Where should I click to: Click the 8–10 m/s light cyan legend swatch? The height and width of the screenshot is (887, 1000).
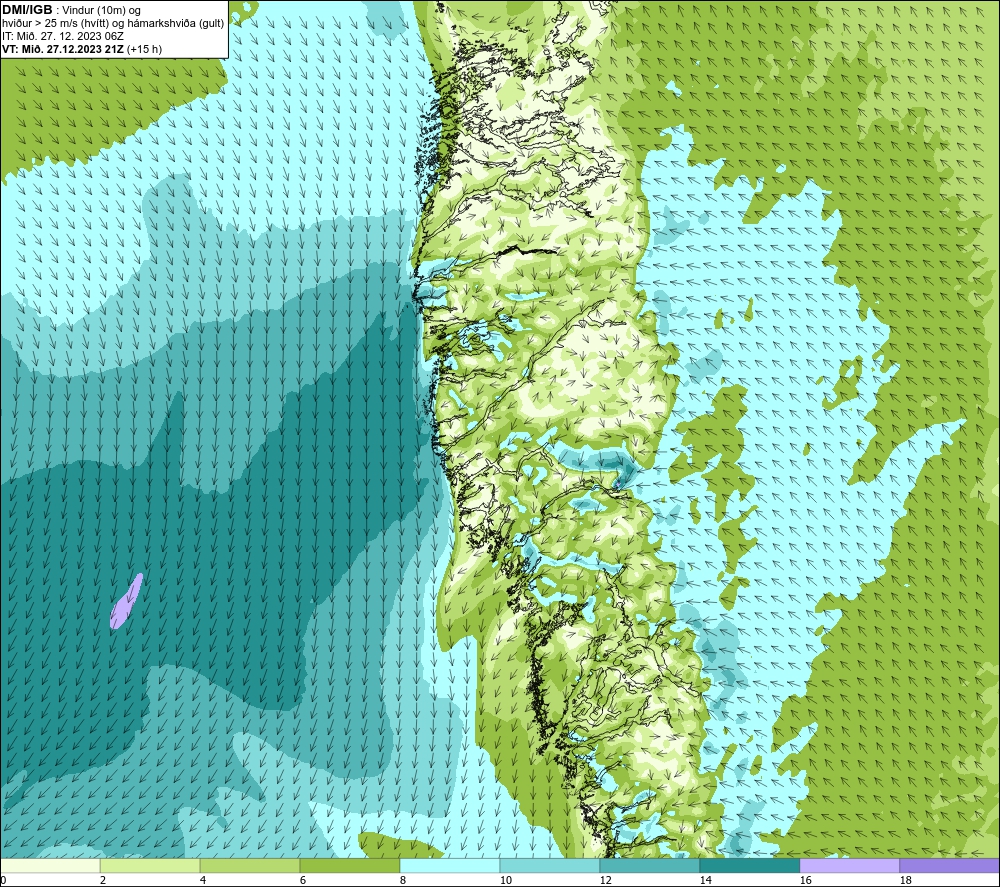click(450, 865)
